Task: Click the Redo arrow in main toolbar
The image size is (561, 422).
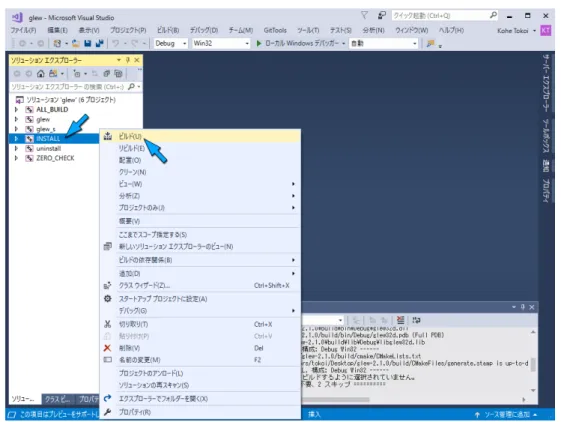Action: (x=134, y=43)
